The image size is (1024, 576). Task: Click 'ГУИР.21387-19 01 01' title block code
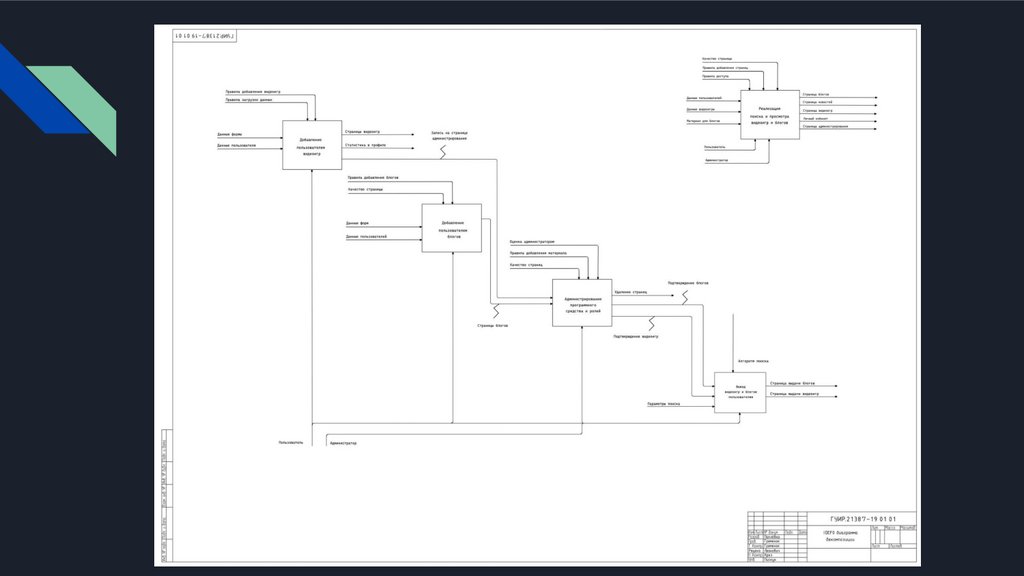(863, 519)
